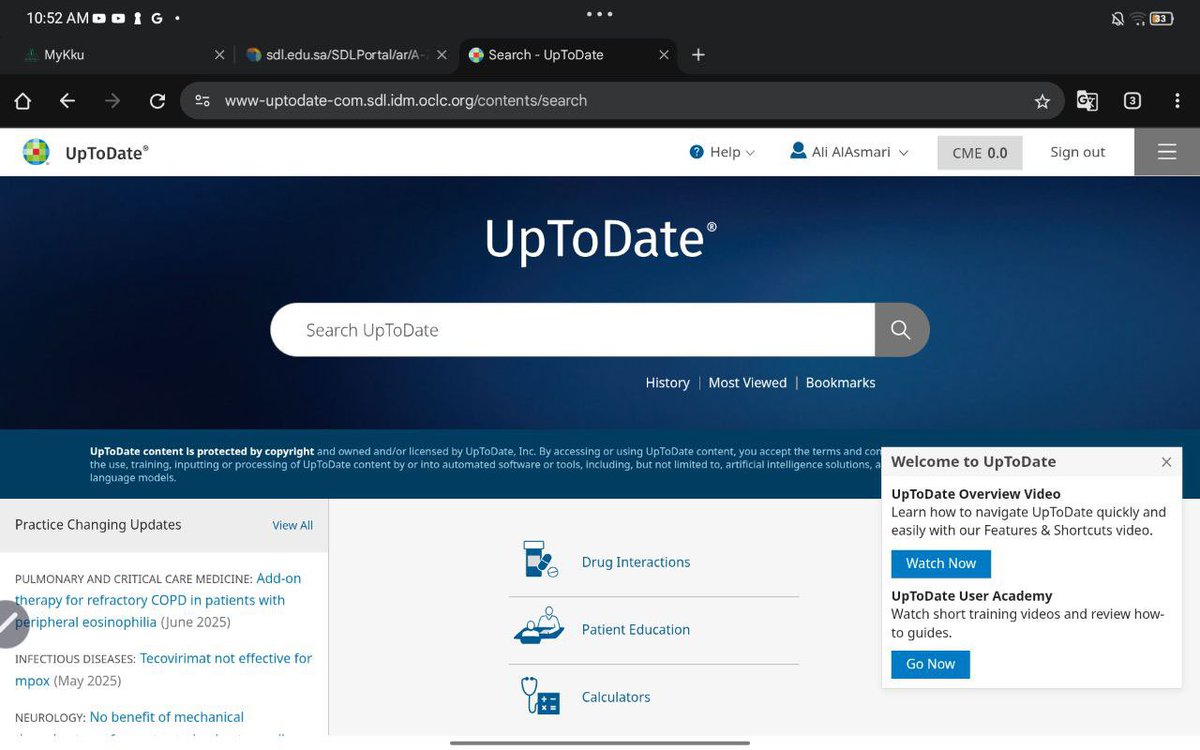This screenshot has width=1200, height=750.
Task: Open browser three-dot overflow menu
Action: tap(1177, 101)
